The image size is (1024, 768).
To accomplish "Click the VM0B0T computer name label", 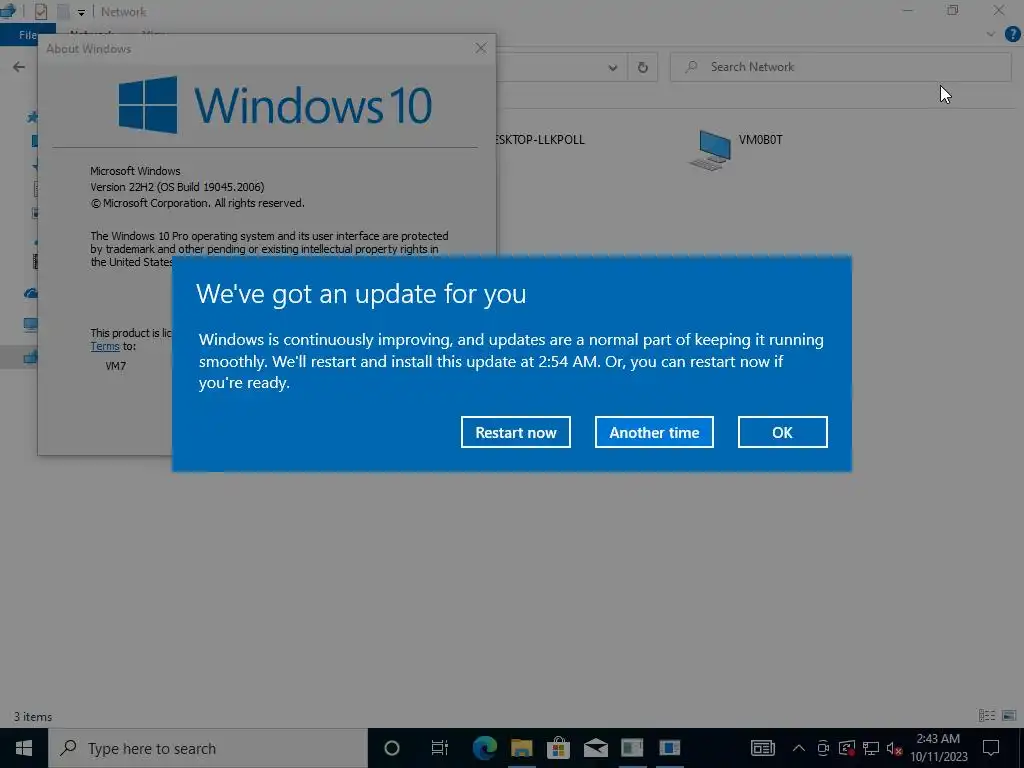I will point(760,140).
